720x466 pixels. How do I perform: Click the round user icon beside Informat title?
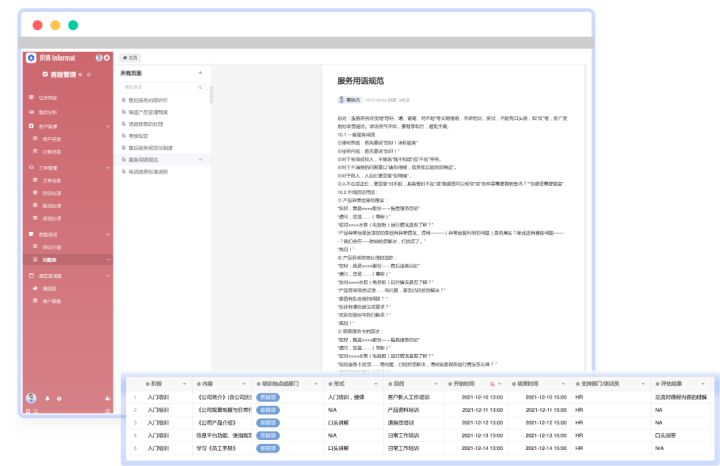[x=99, y=58]
